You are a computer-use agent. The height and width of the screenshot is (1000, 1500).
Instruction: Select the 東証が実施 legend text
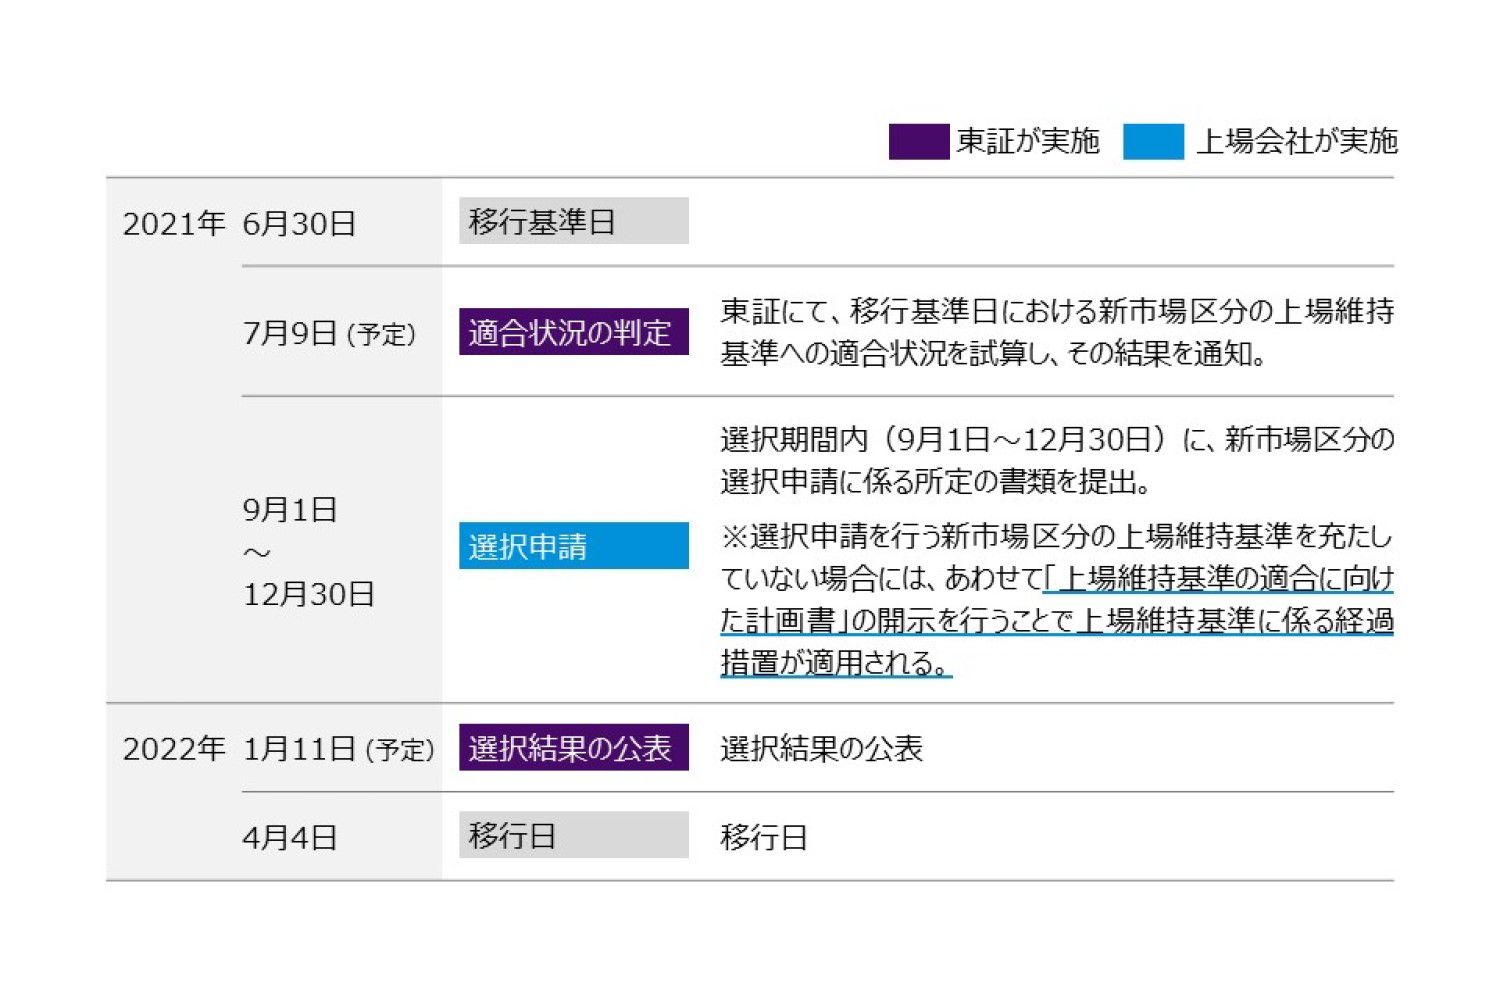pos(1027,142)
